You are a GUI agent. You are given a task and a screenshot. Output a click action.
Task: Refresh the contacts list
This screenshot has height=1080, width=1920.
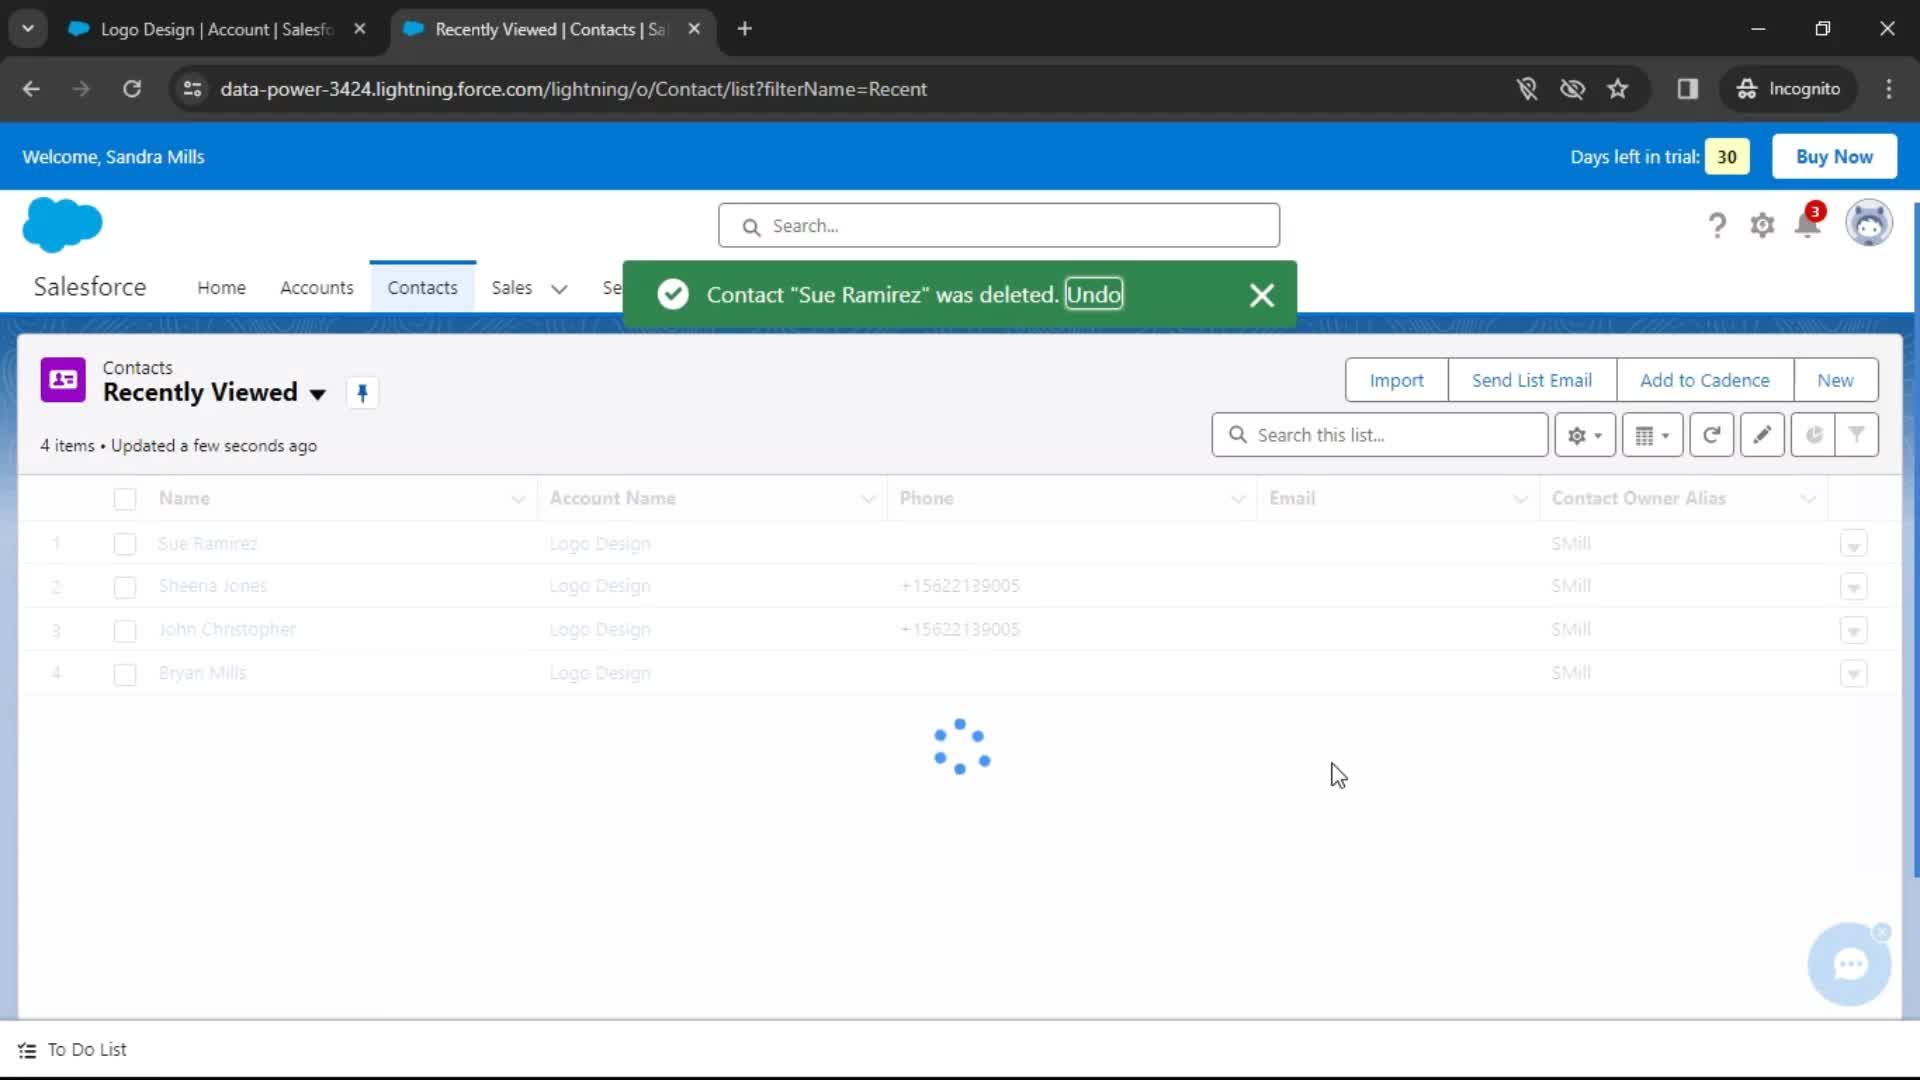[1711, 435]
